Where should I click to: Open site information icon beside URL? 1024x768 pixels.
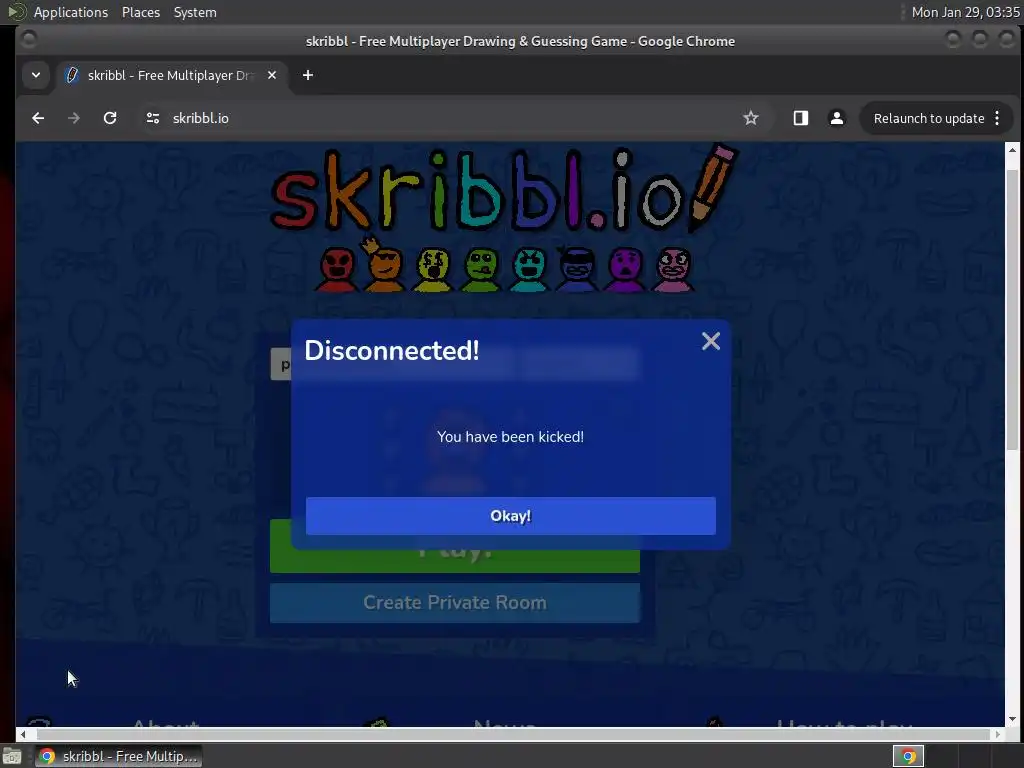[153, 118]
